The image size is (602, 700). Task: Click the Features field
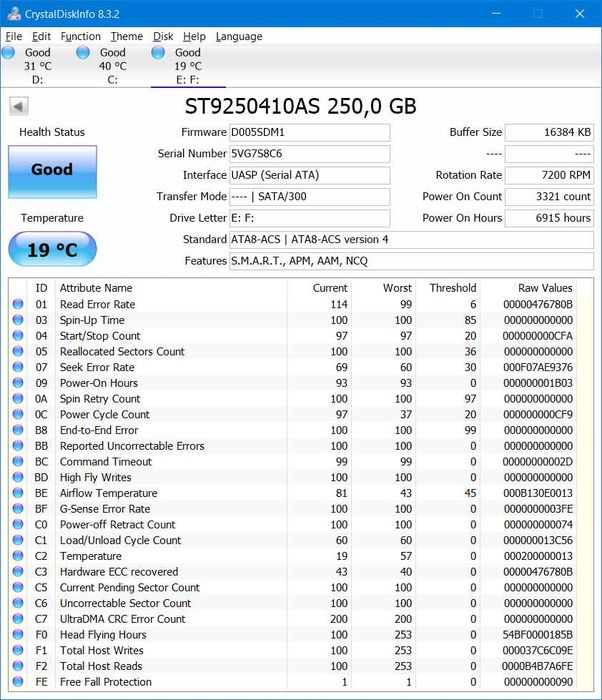pos(411,261)
